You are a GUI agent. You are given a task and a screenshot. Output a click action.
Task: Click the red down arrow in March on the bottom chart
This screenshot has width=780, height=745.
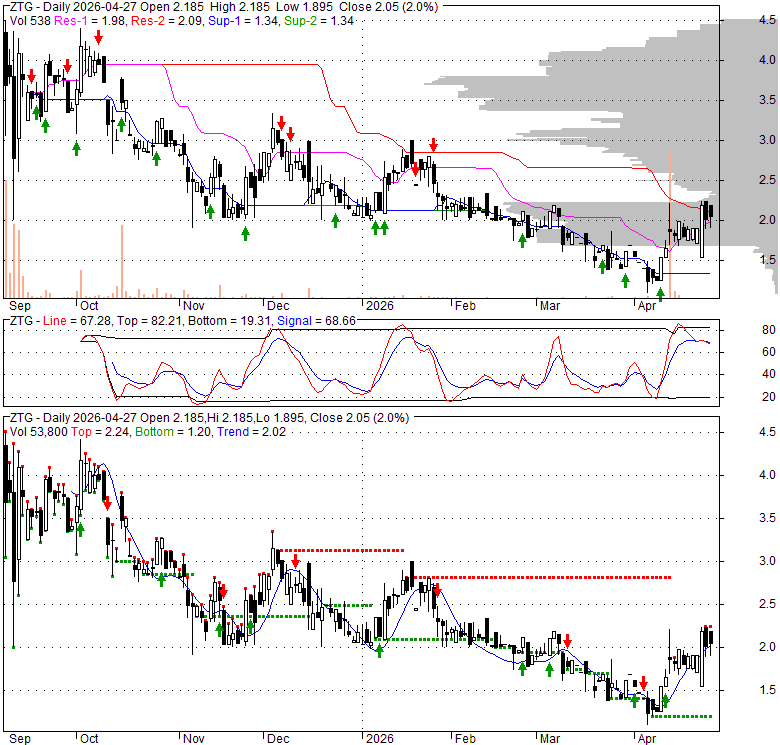(567, 640)
